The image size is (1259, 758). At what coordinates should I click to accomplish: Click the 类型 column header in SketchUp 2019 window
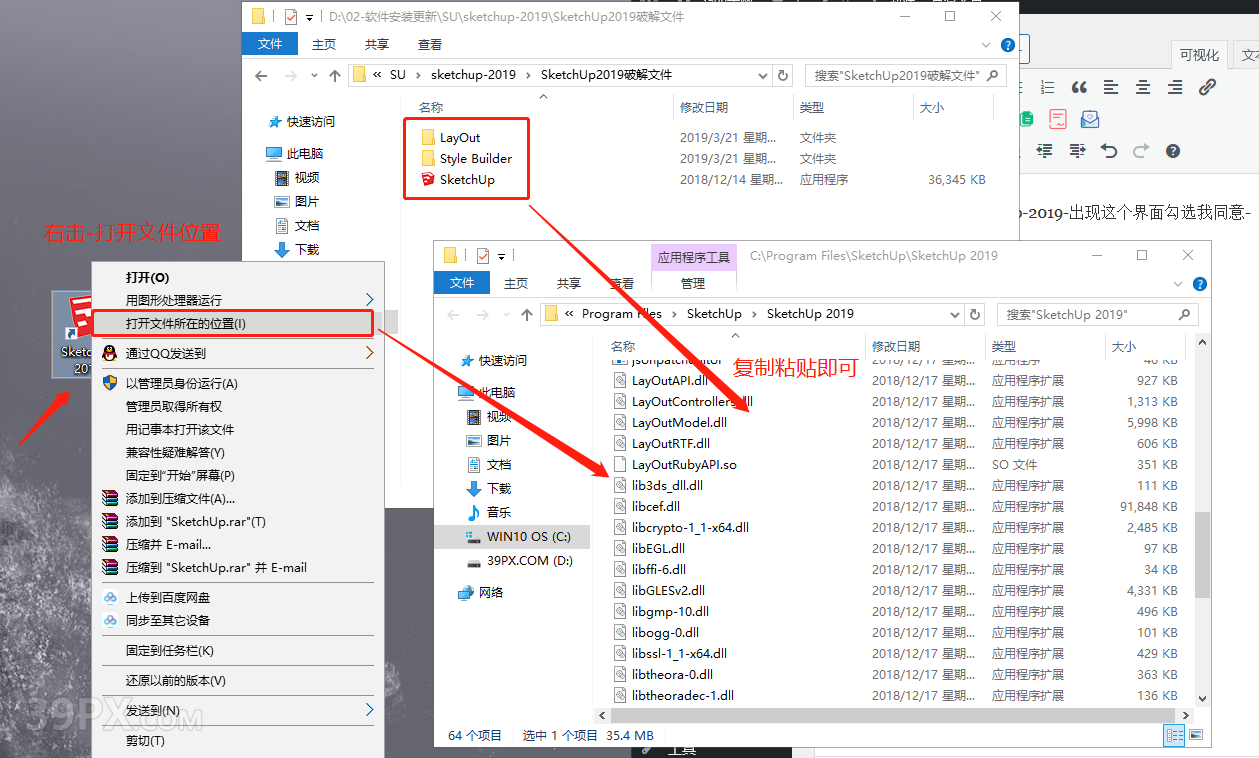[1003, 346]
